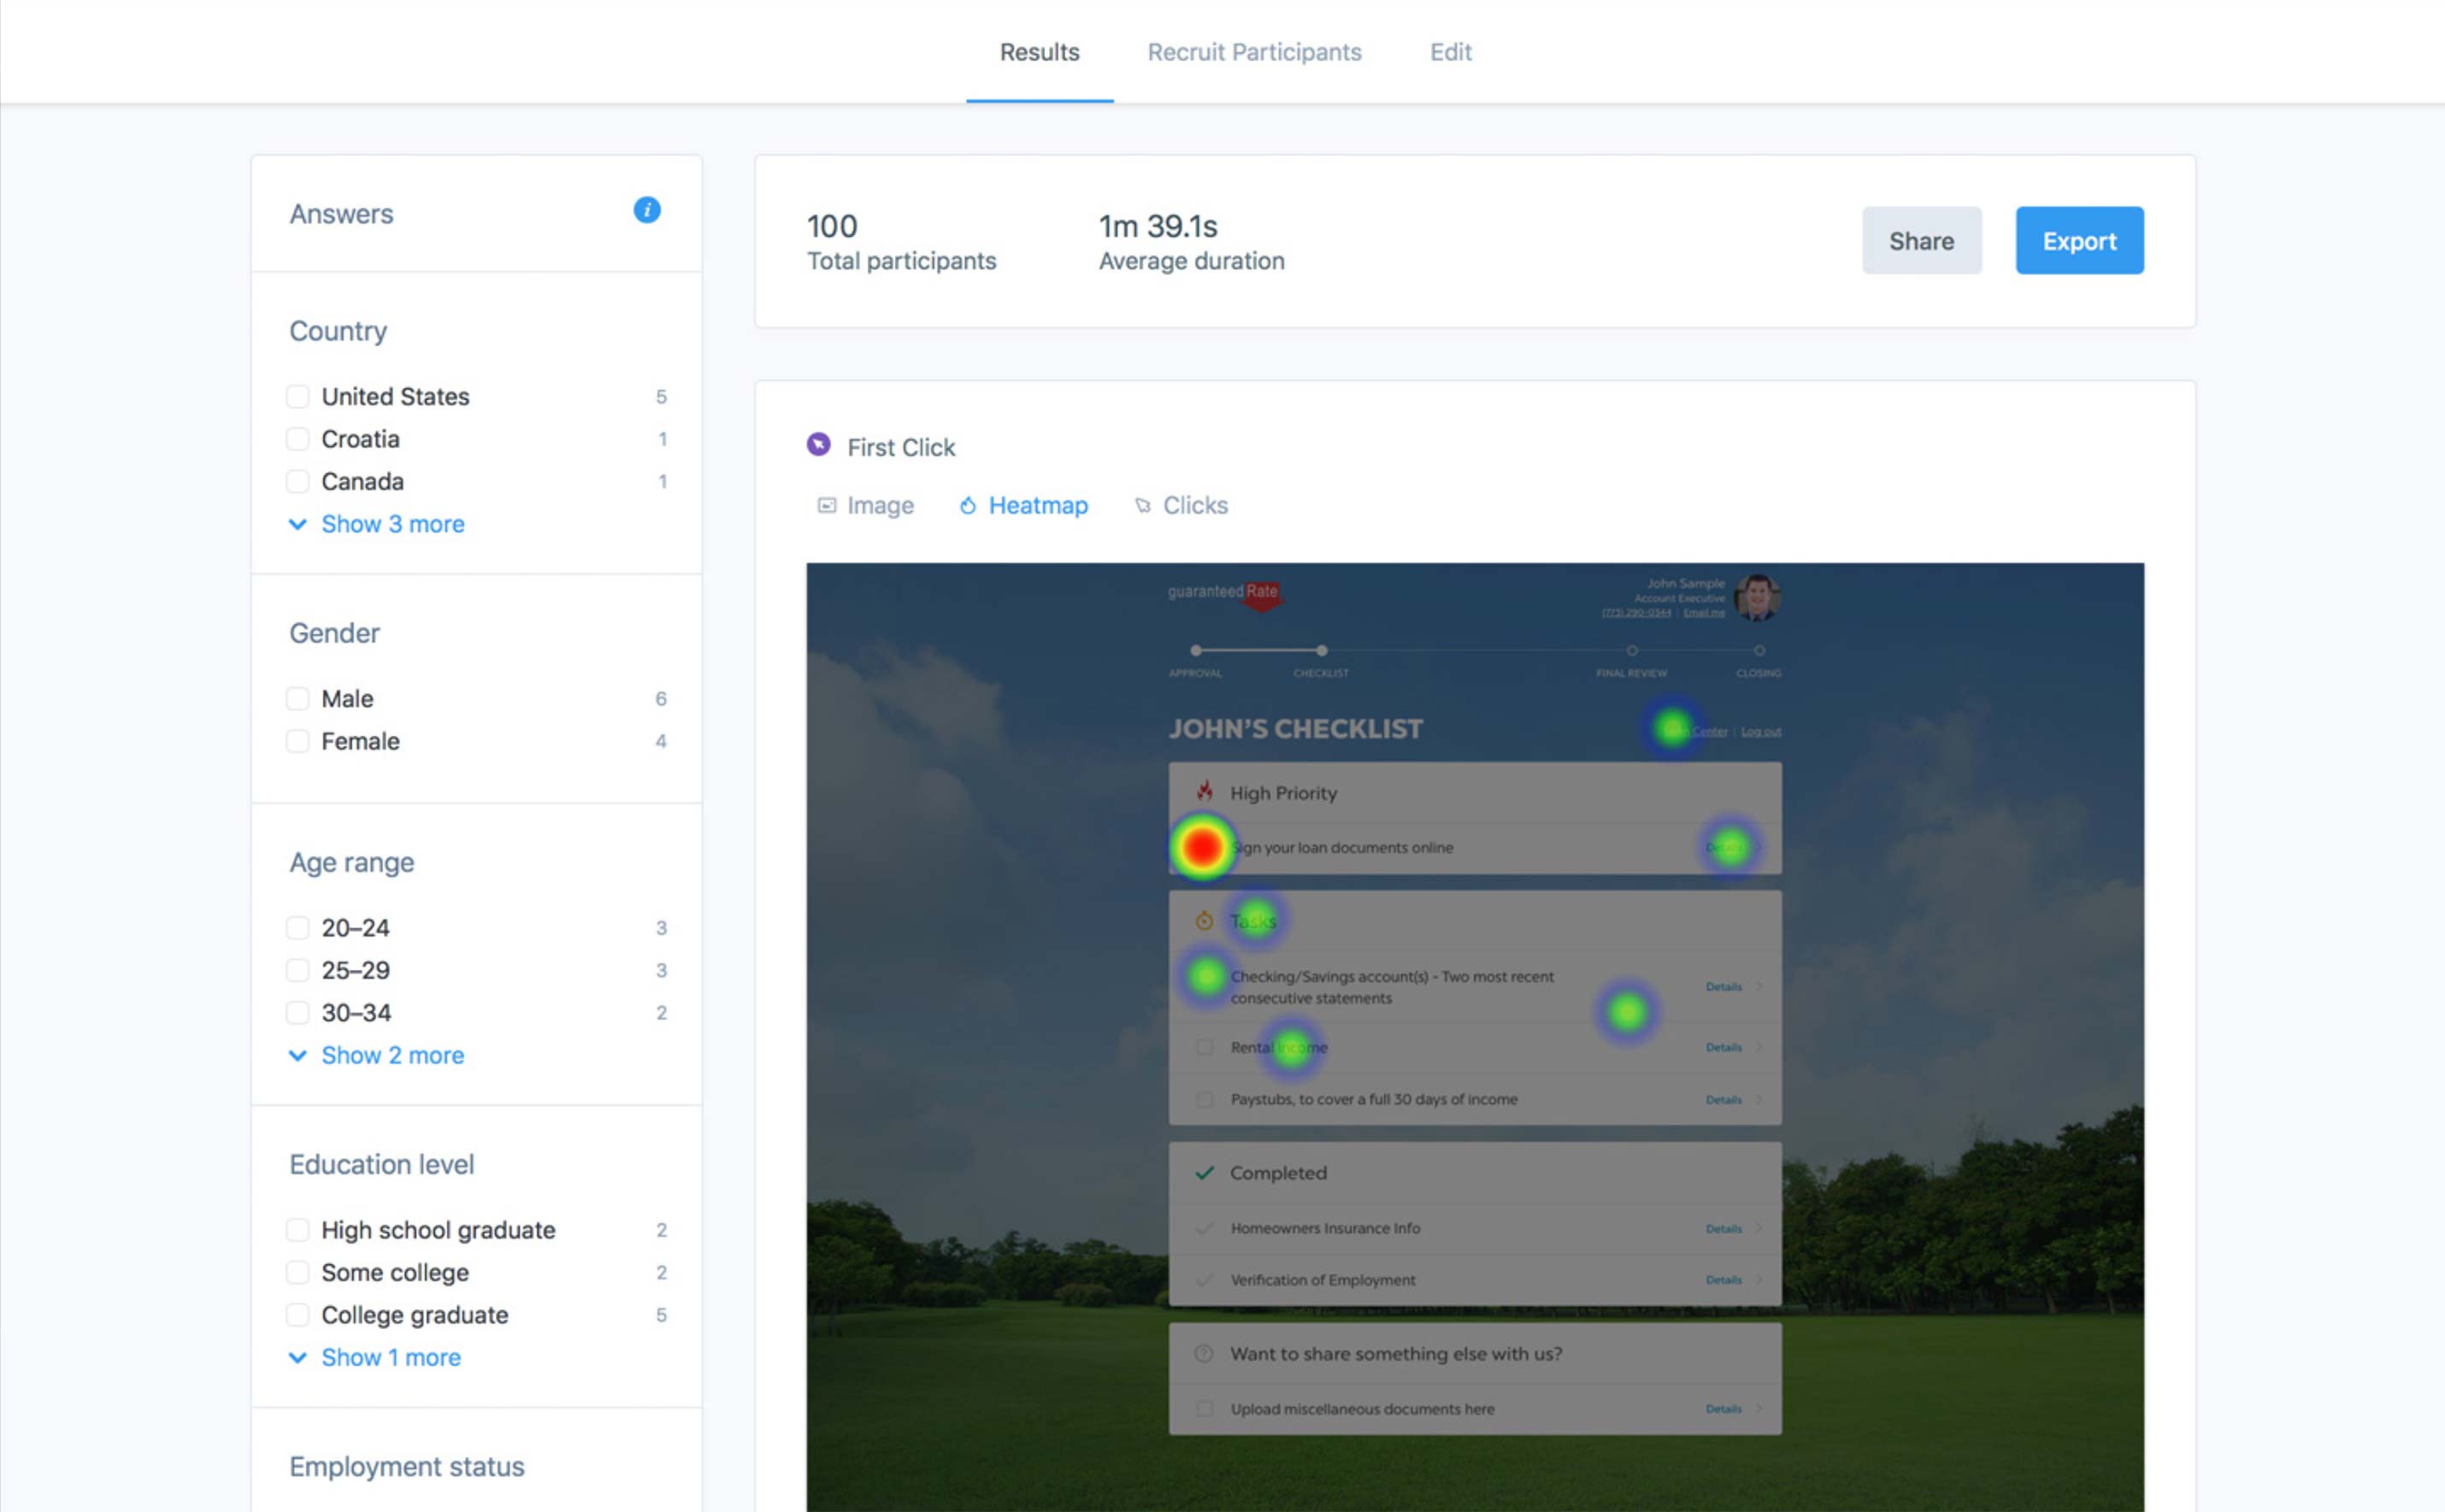Viewport: 2445px width, 1512px height.
Task: Click the Completed checkmark icon
Action: click(1205, 1173)
